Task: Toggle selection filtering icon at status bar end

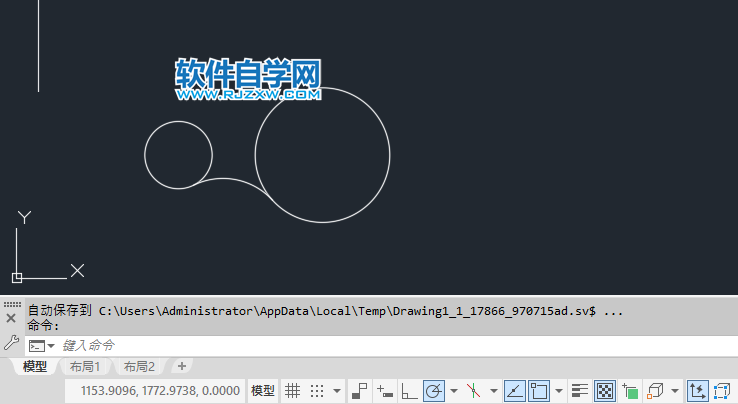Action: 722,391
